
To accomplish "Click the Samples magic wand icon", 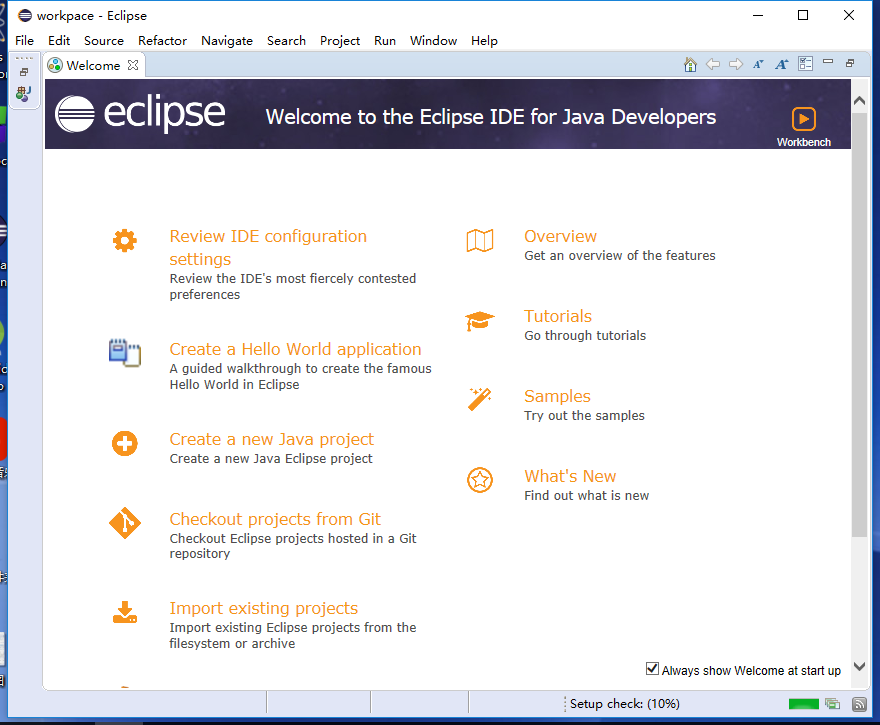I will tap(480, 400).
